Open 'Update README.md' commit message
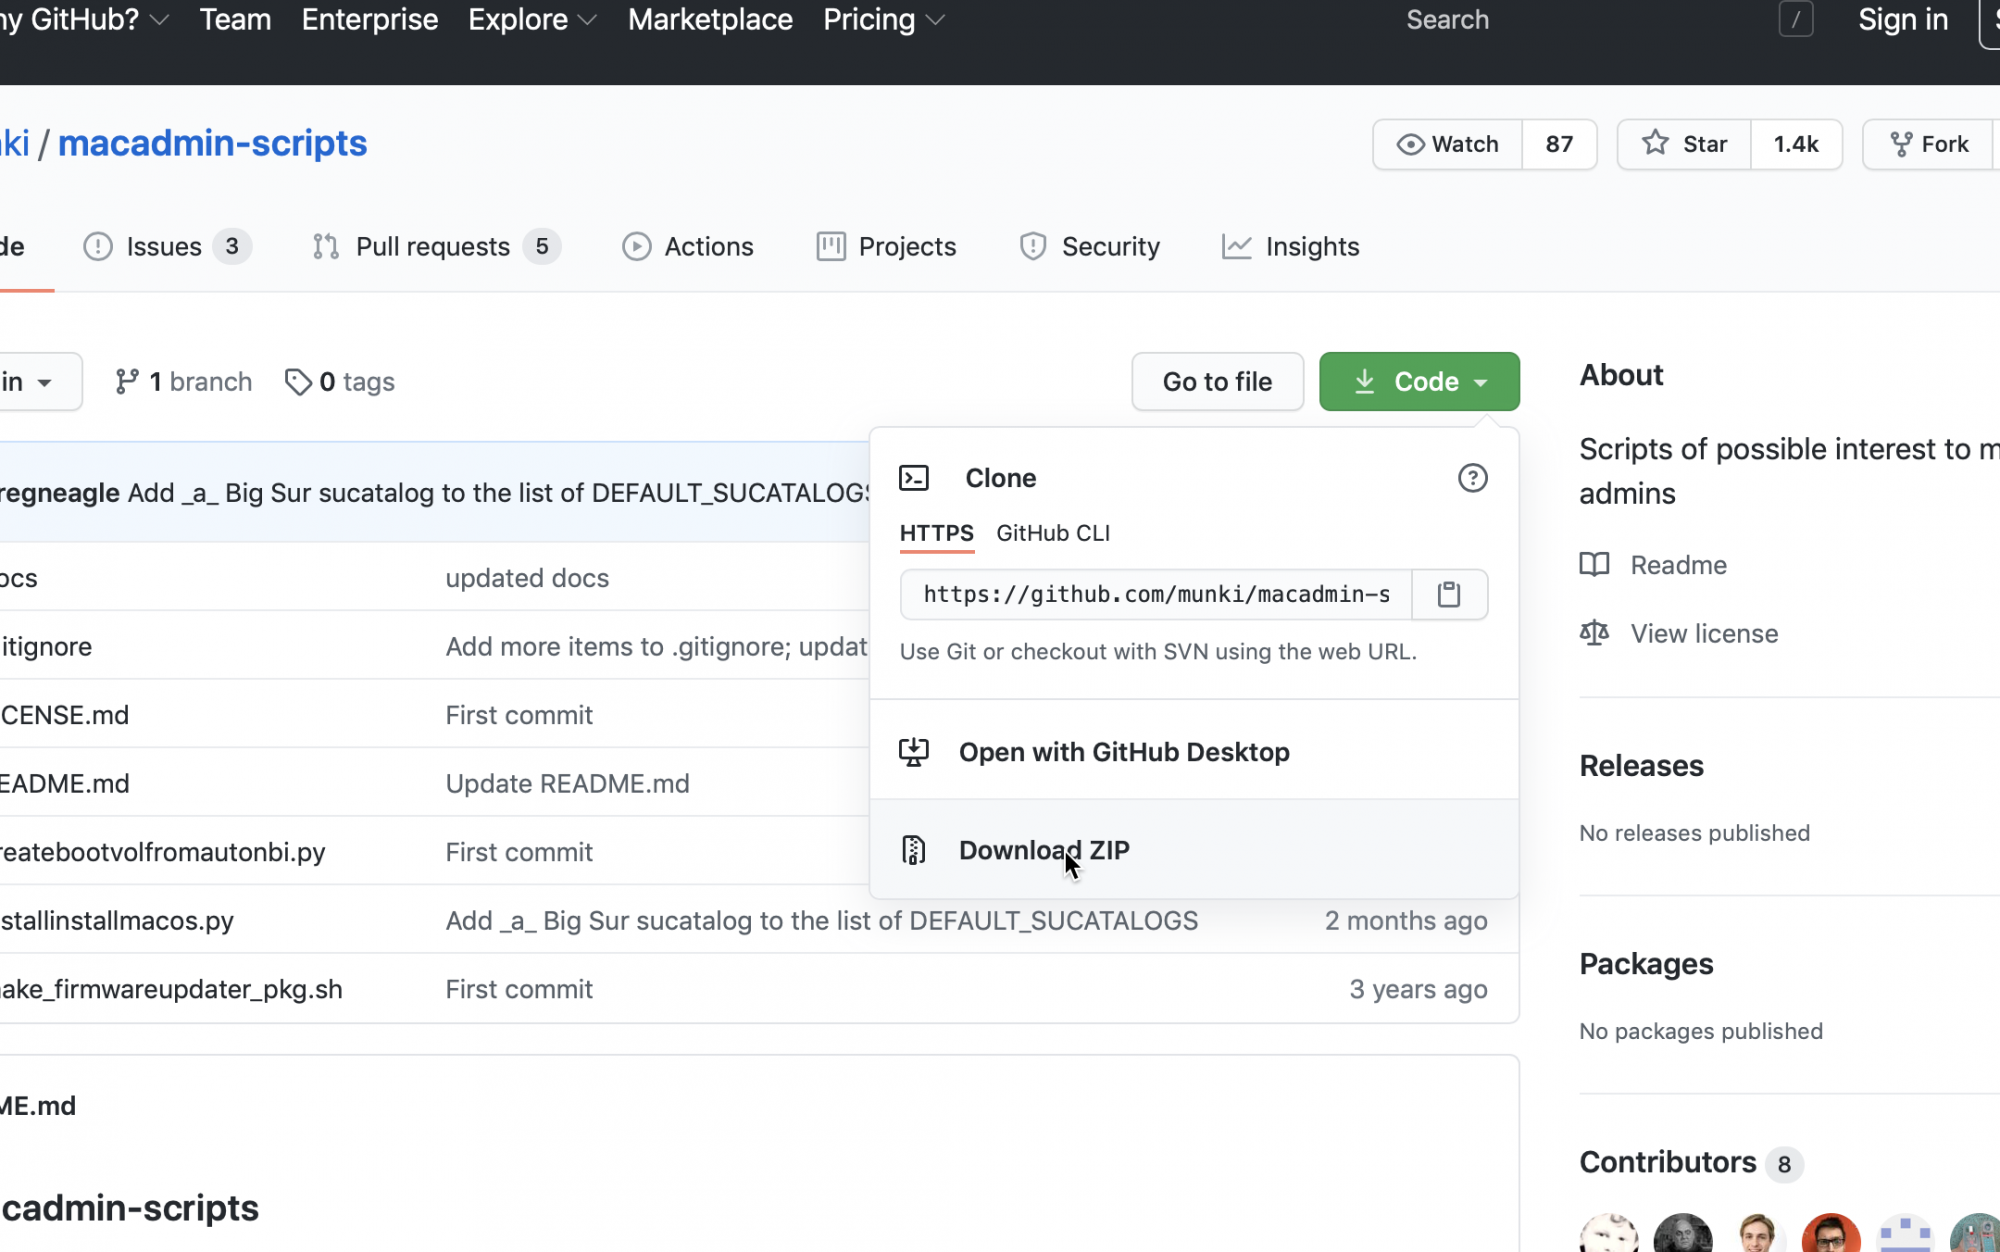Image resolution: width=2000 pixels, height=1252 pixels. point(567,783)
